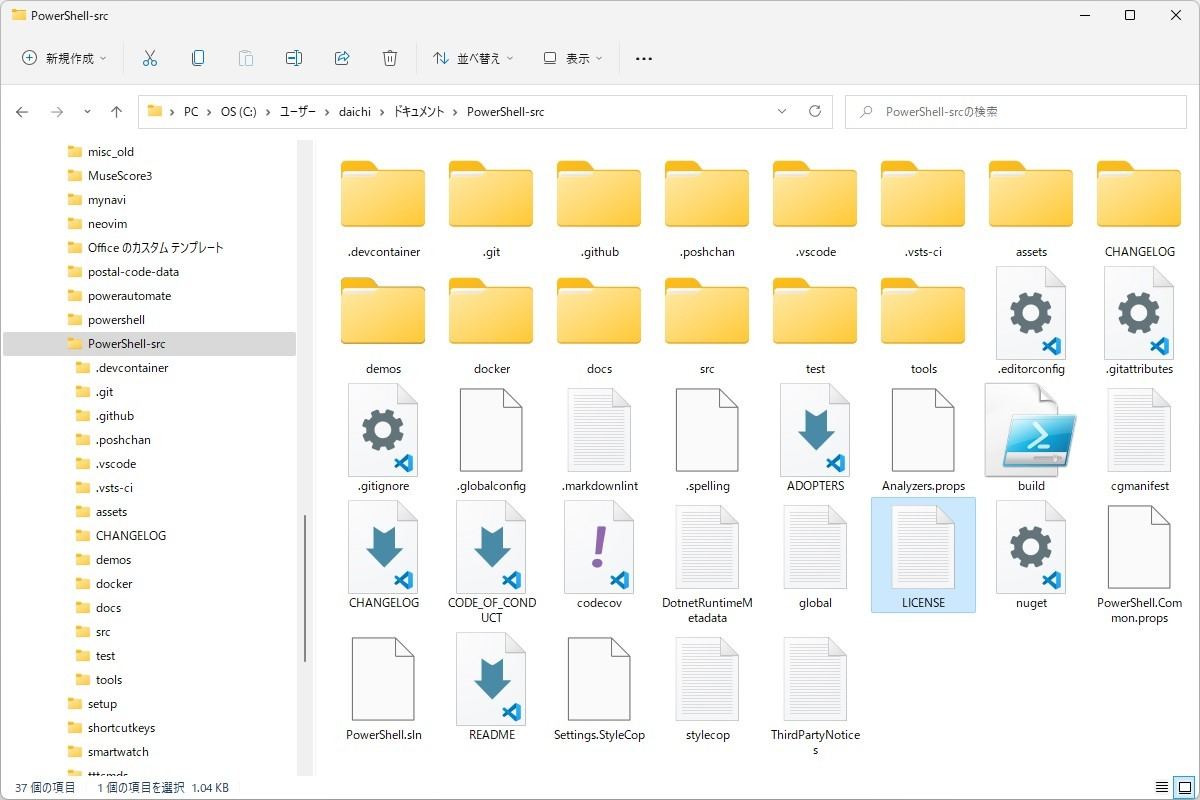
Task: Expand the chevron after ユーザー in path
Action: coord(328,112)
